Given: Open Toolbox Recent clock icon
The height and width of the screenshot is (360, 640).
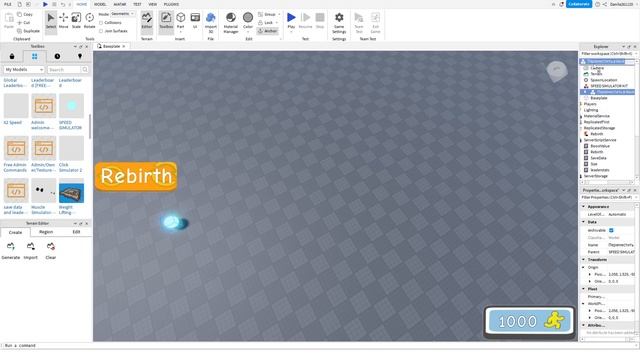Looking at the screenshot, I should [57, 56].
